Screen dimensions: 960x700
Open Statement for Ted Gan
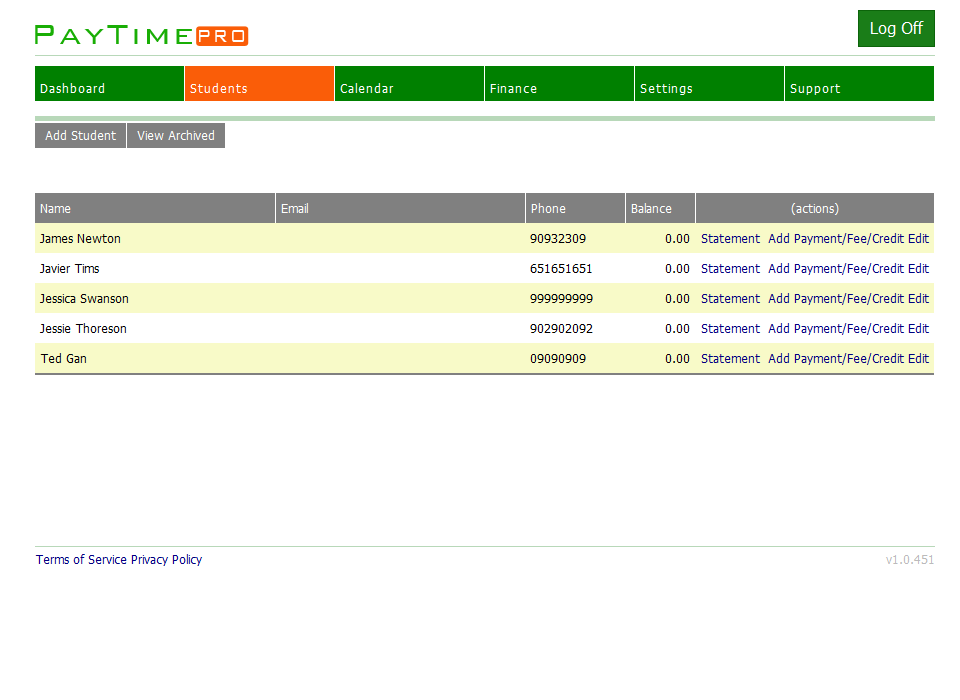pyautogui.click(x=730, y=359)
